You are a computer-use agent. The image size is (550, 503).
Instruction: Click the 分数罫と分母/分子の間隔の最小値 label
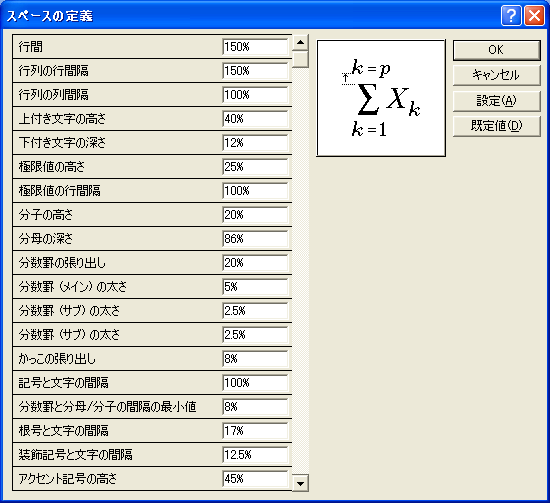point(108,407)
